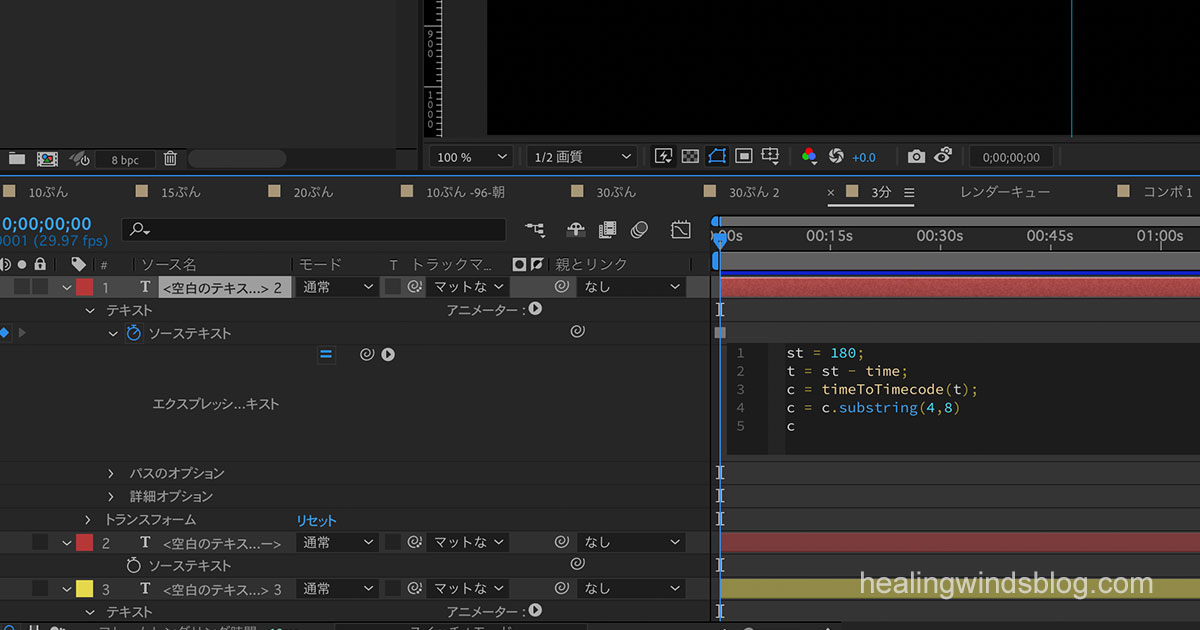Open the アニメーター menu button for layer 1

(x=535, y=310)
